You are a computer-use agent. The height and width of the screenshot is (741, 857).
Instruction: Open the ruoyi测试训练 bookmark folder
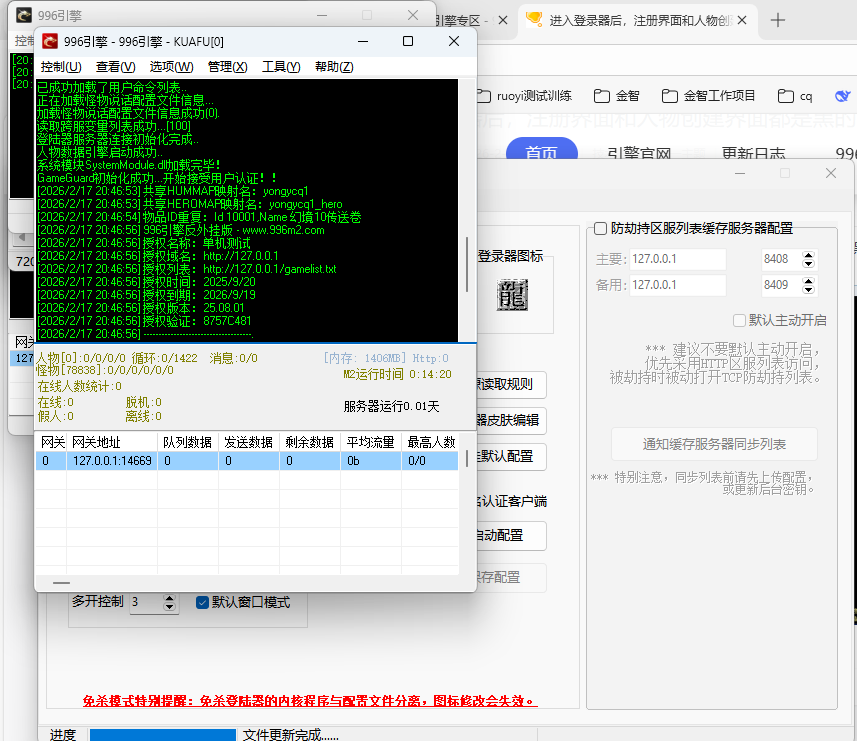[x=525, y=96]
